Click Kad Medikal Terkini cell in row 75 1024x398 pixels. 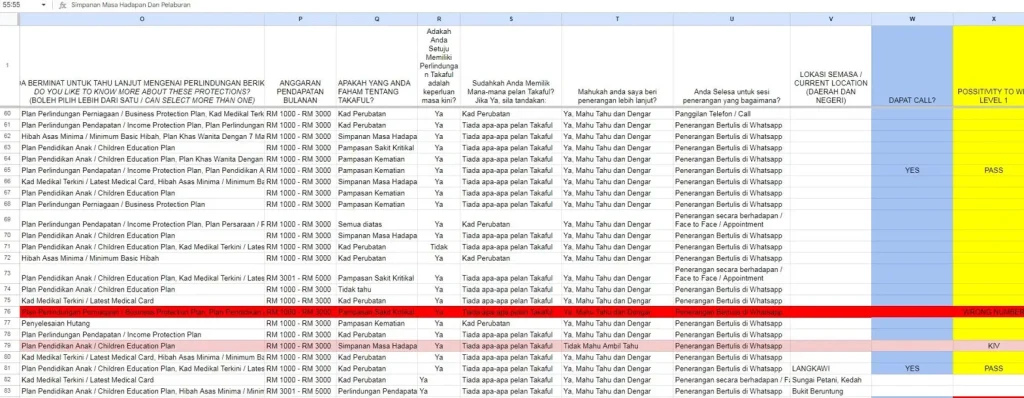[x=142, y=301]
